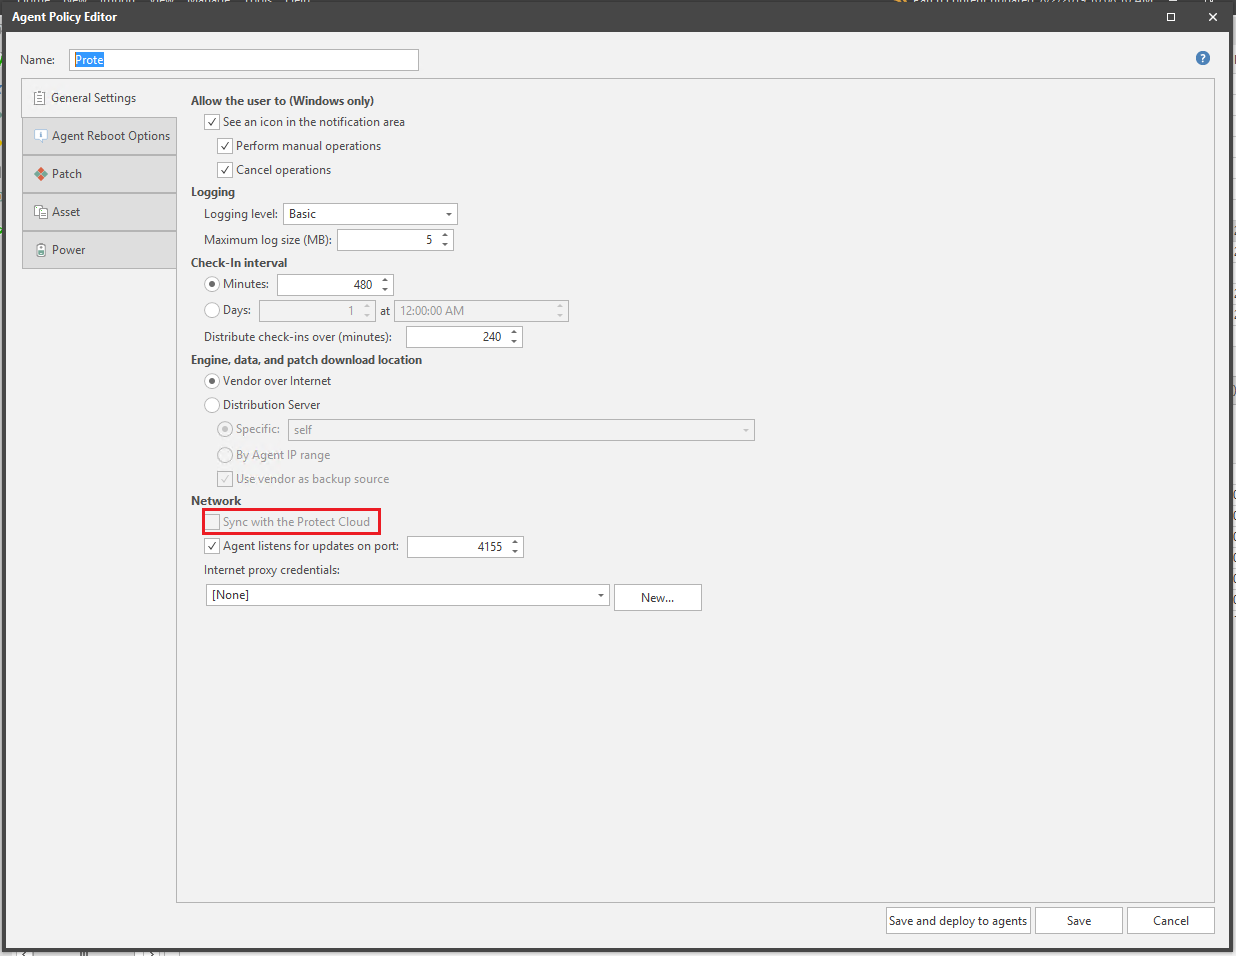The width and height of the screenshot is (1236, 956).
Task: Choose Distribution Server as download location
Action: pos(211,405)
